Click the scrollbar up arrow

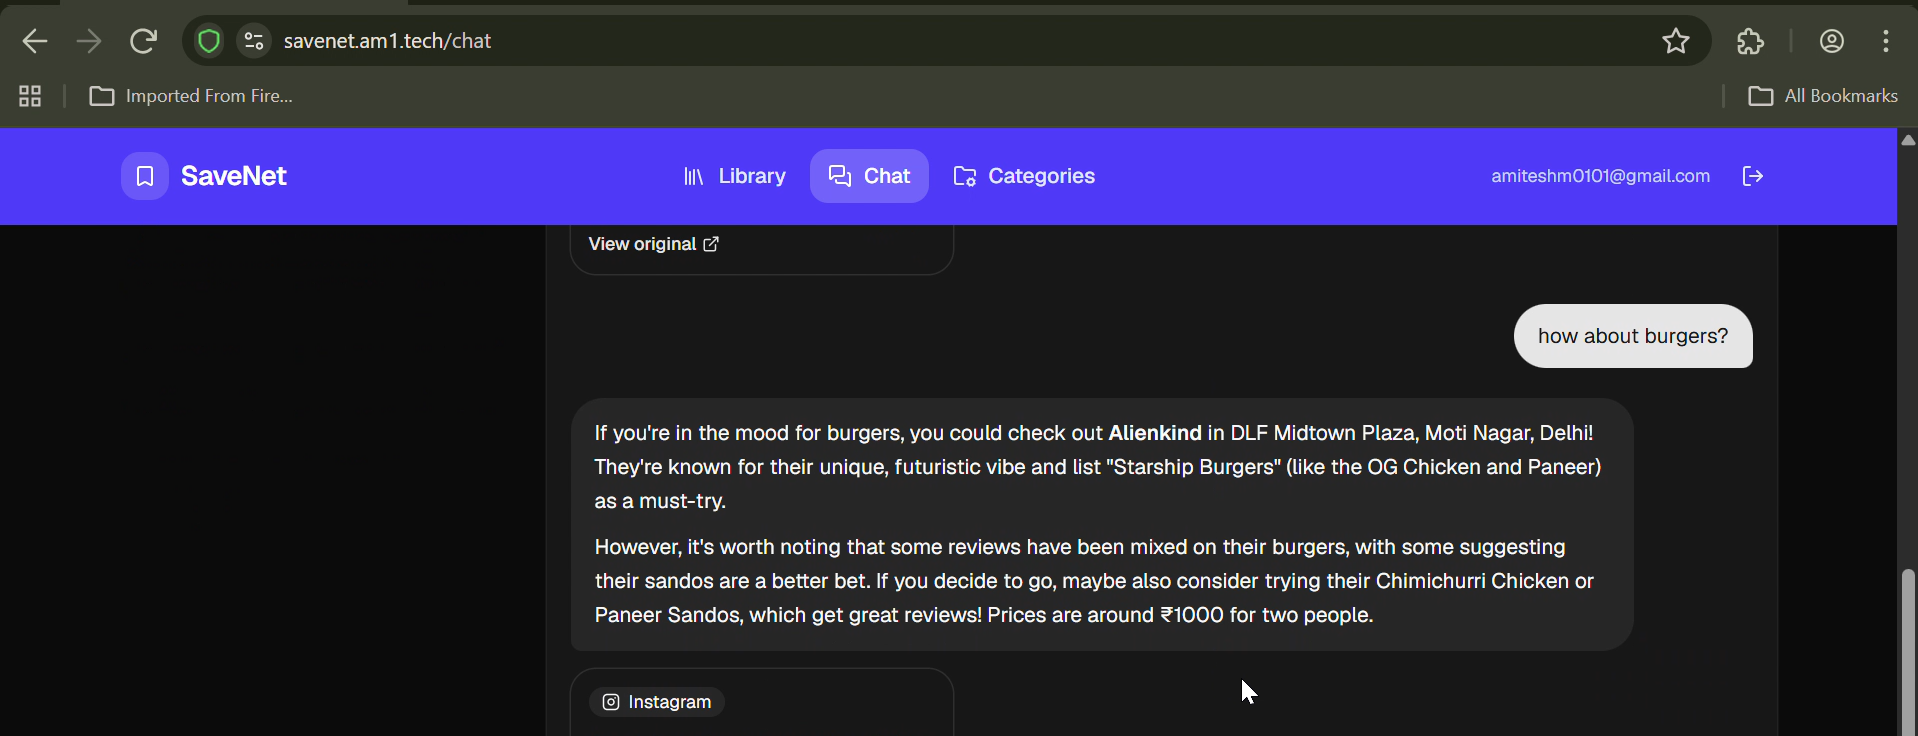pos(1908,140)
